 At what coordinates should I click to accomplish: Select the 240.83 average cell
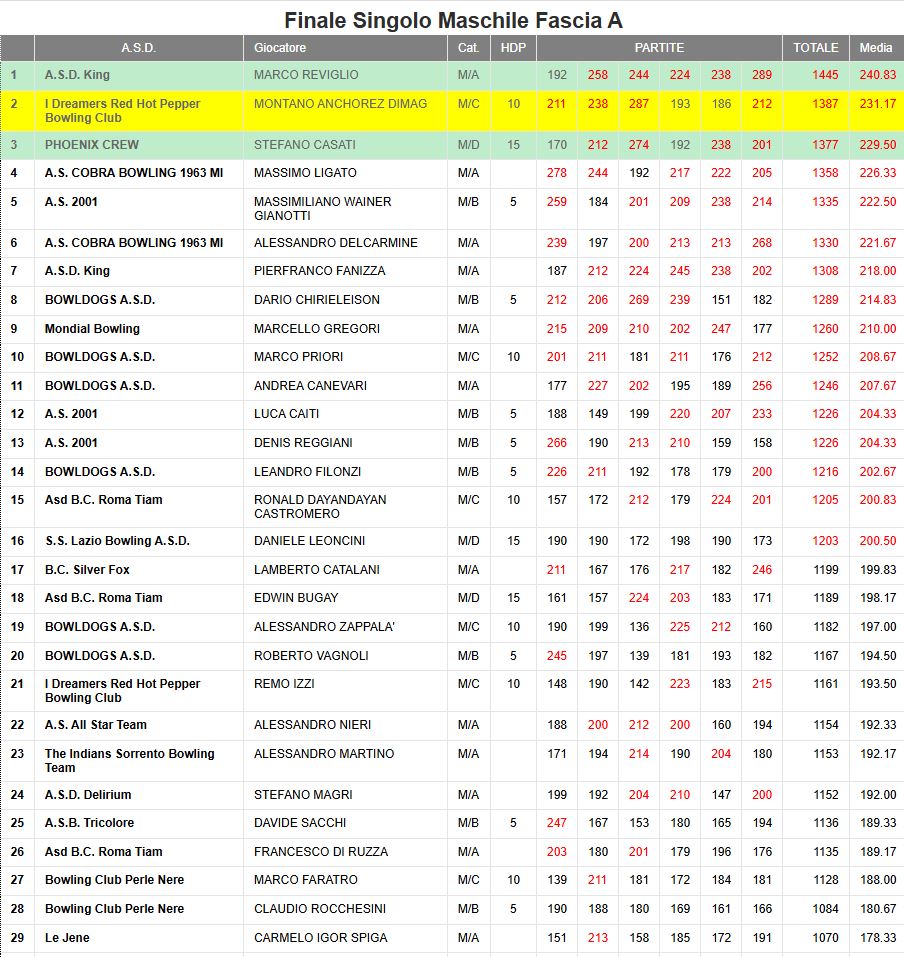point(877,75)
